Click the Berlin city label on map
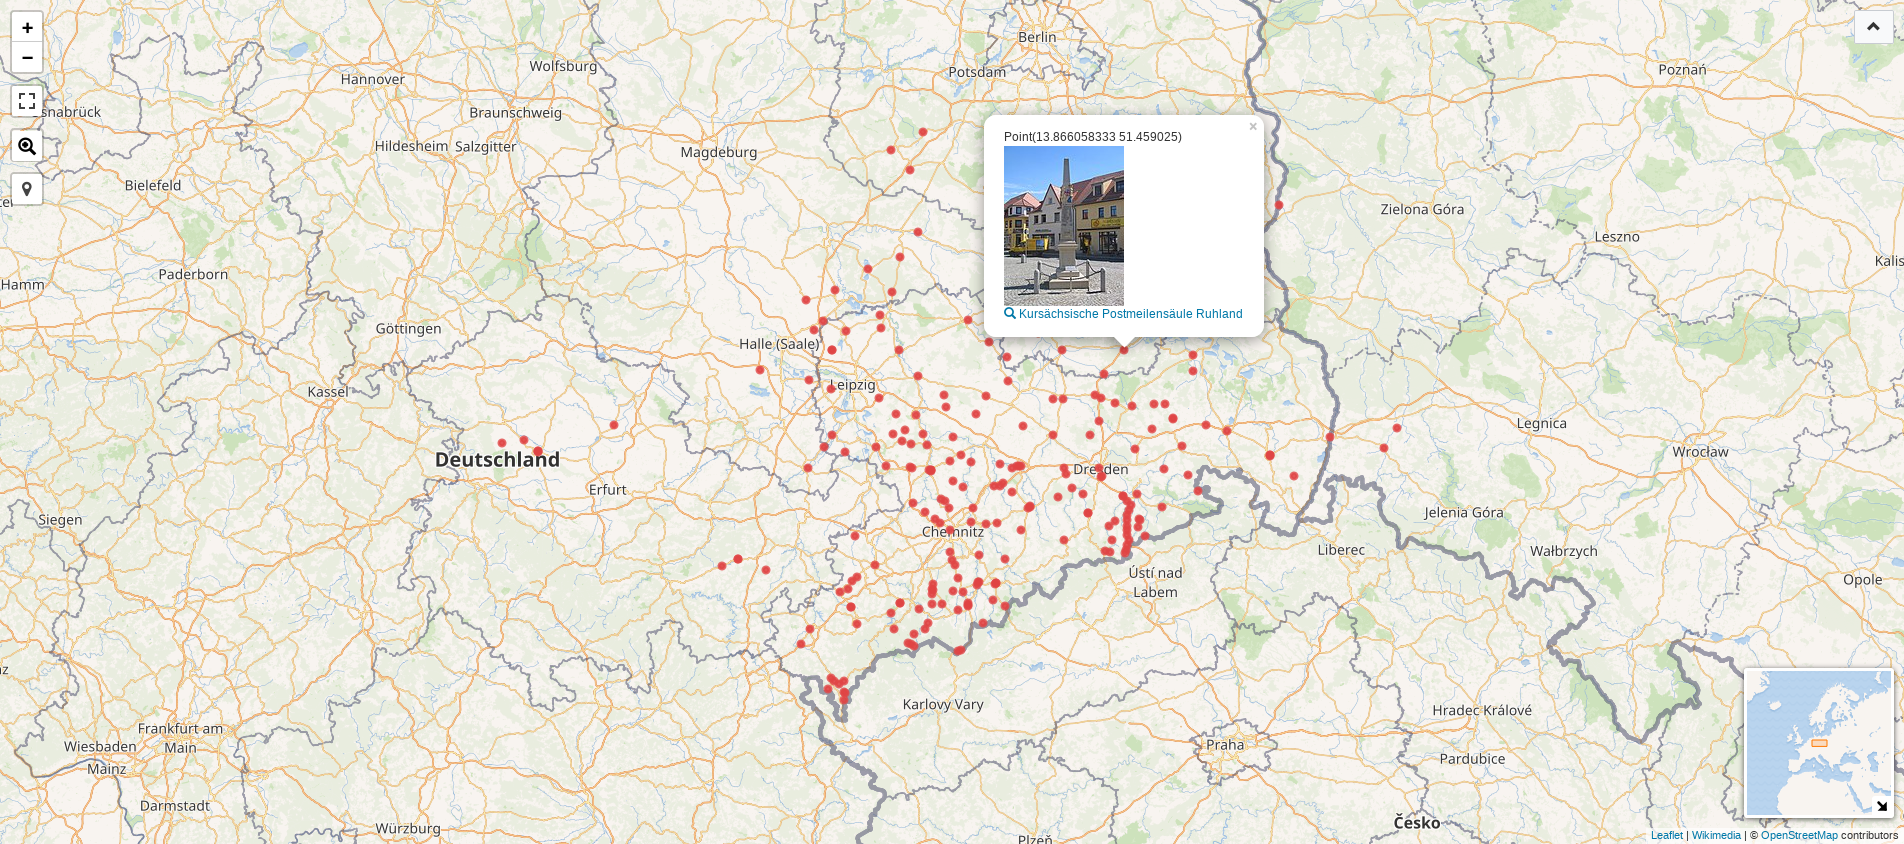The image size is (1904, 844). pyautogui.click(x=1037, y=37)
